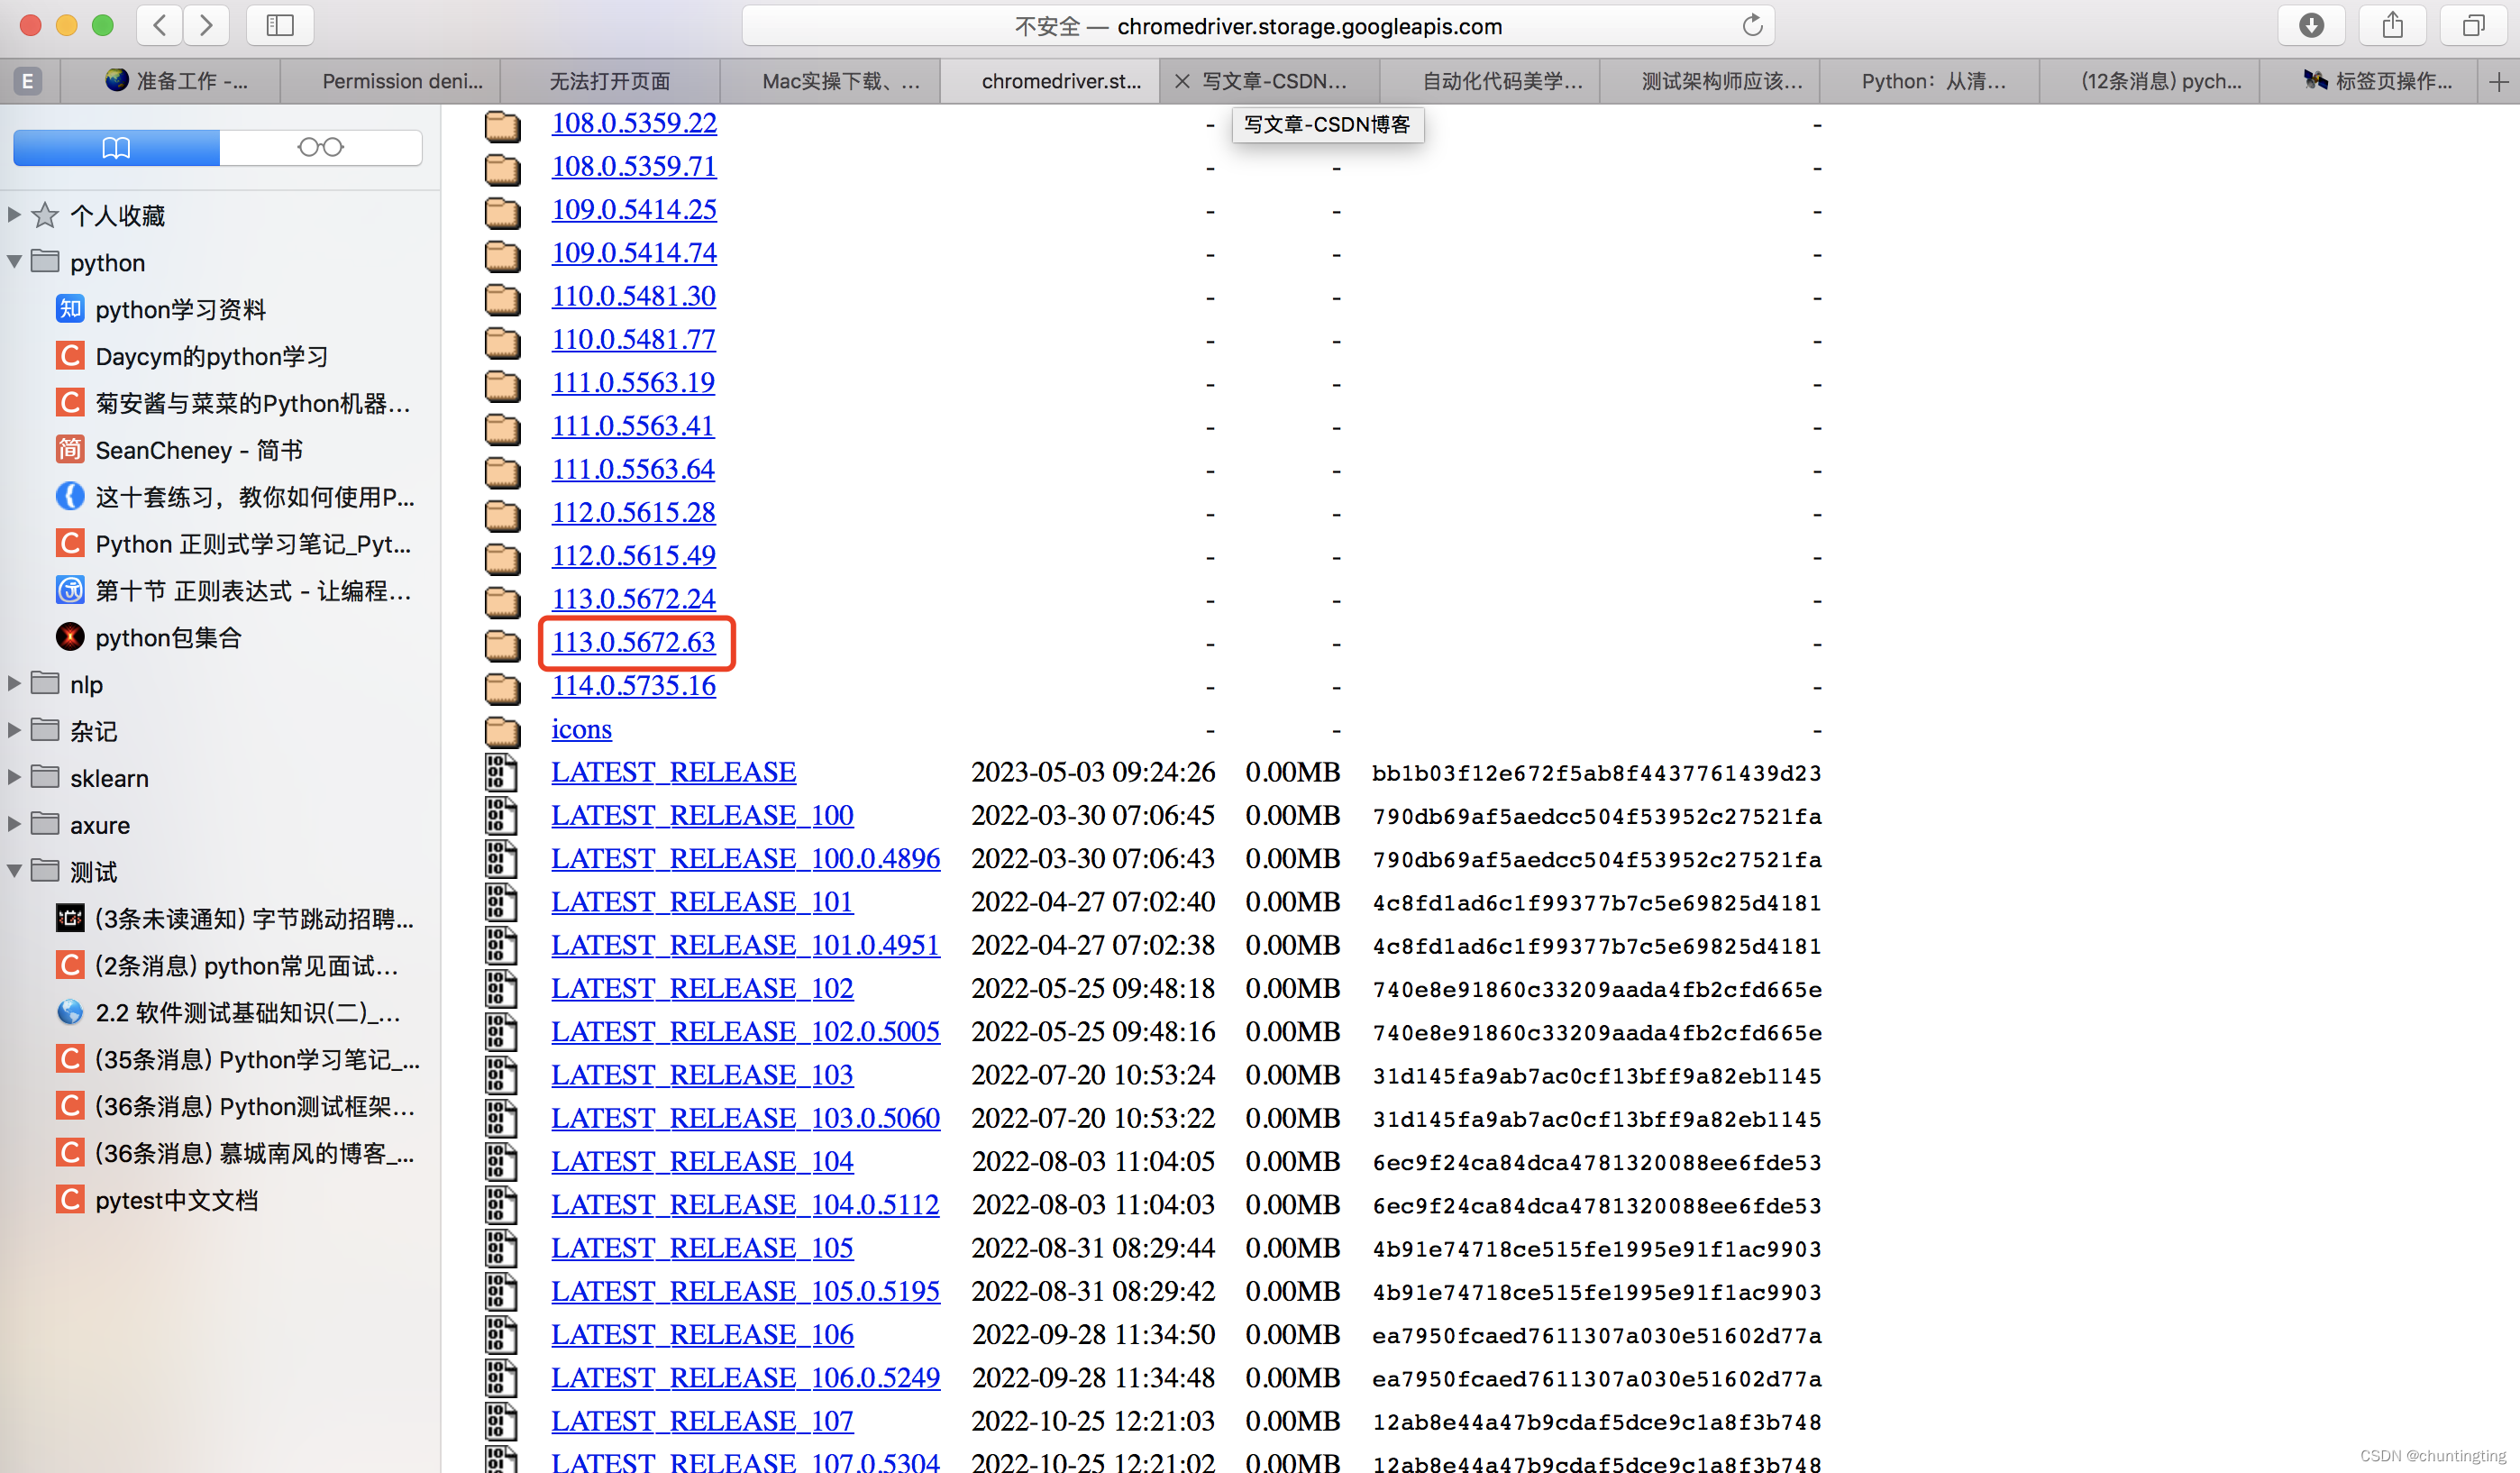The image size is (2520, 1473).
Task: Switch to the 标签页操作 tab
Action: [x=2370, y=81]
